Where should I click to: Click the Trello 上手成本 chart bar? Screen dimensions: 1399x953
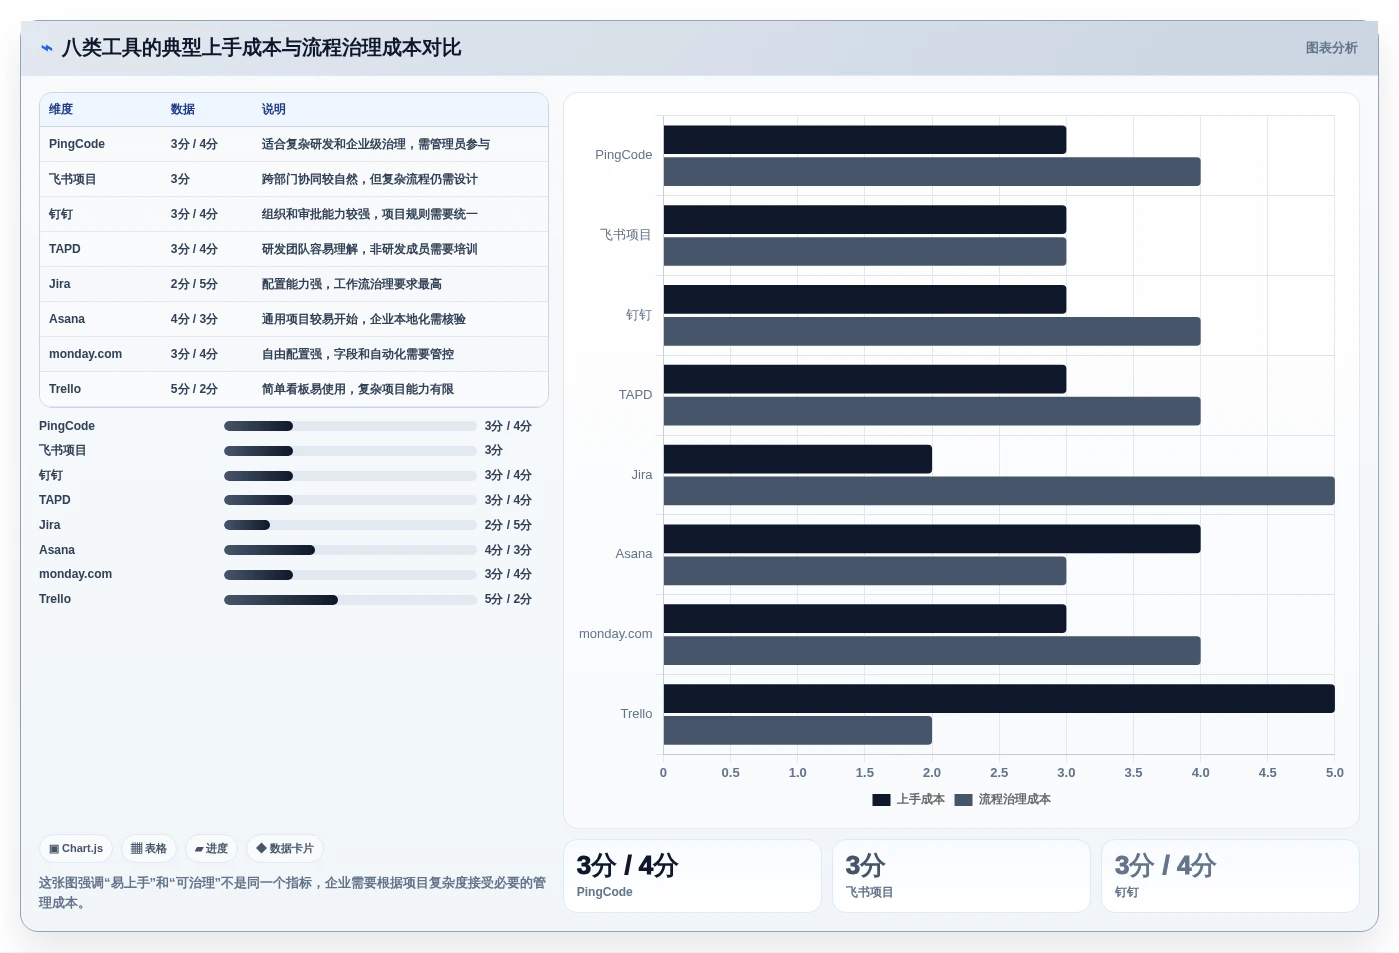(x=999, y=699)
